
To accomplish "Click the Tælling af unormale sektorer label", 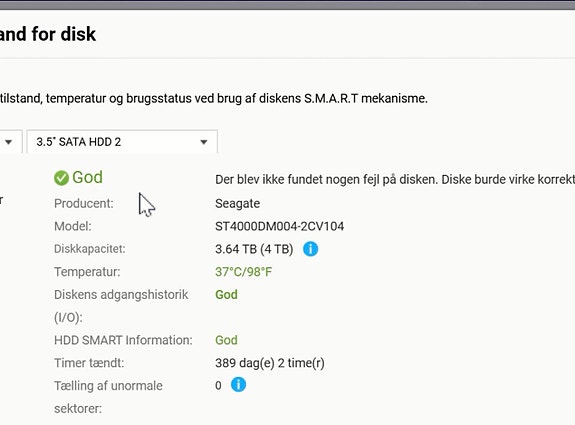I will coord(108,397).
